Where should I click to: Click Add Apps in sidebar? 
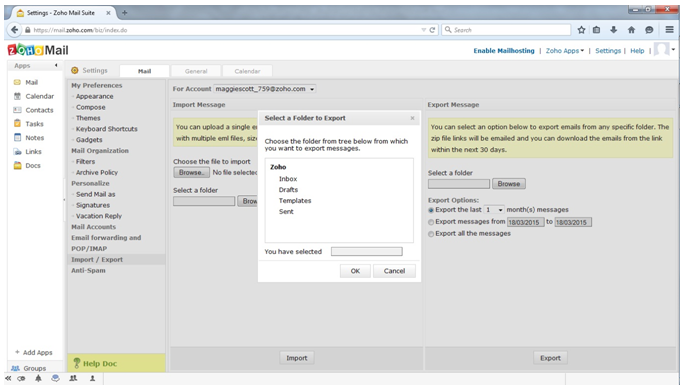pyautogui.click(x=34, y=352)
